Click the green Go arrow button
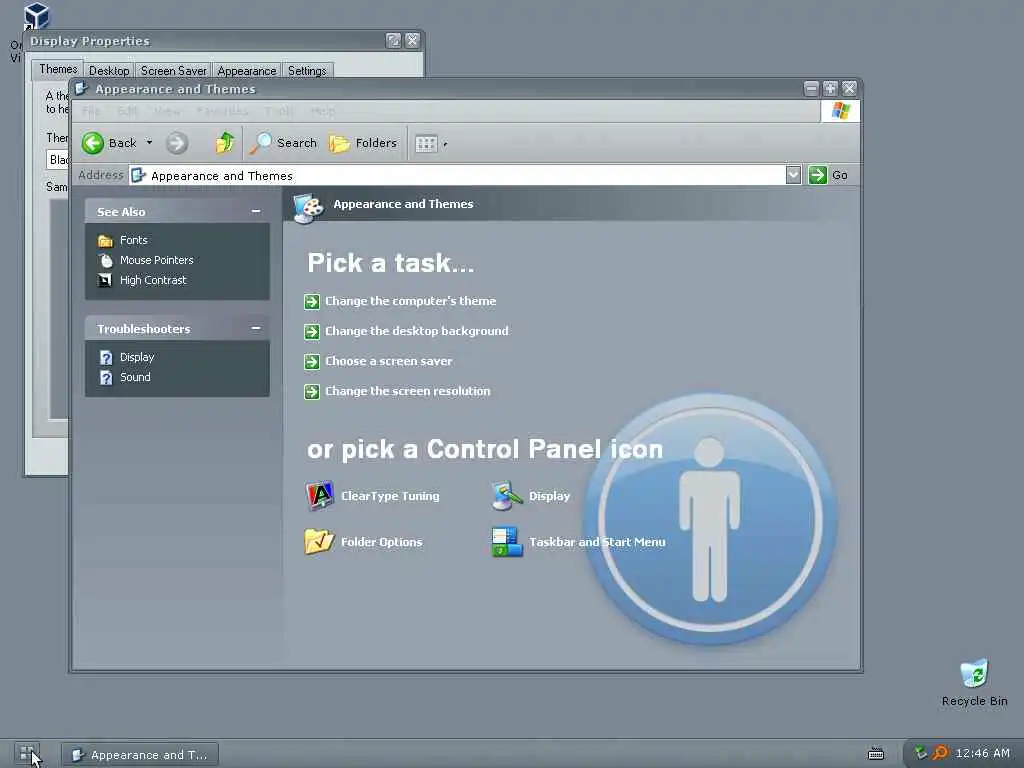This screenshot has height=768, width=1024. click(x=818, y=175)
